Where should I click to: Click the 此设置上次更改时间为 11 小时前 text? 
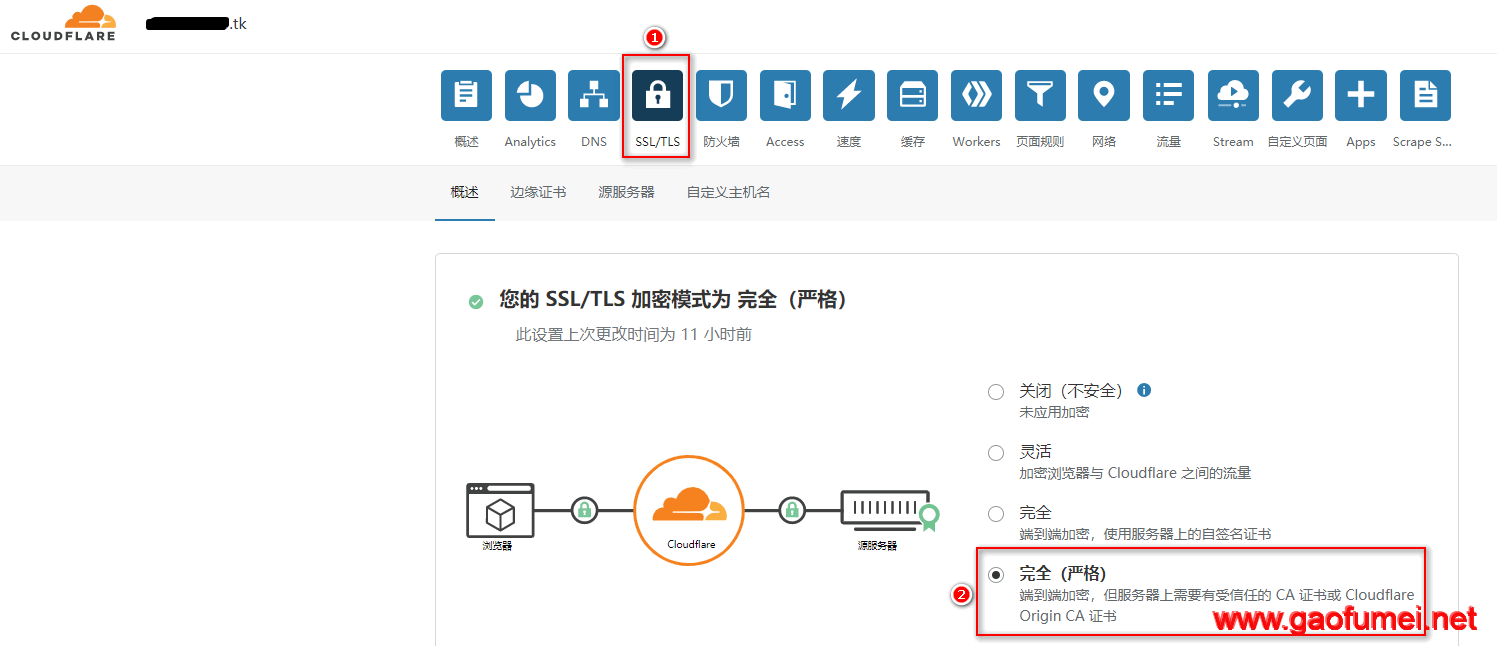coord(634,335)
